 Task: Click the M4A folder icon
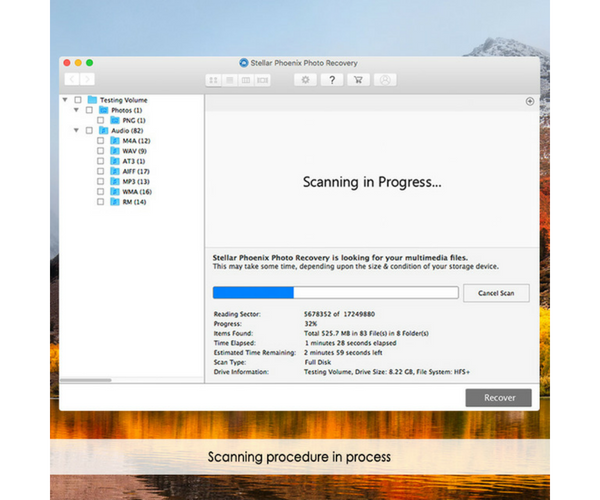point(115,141)
